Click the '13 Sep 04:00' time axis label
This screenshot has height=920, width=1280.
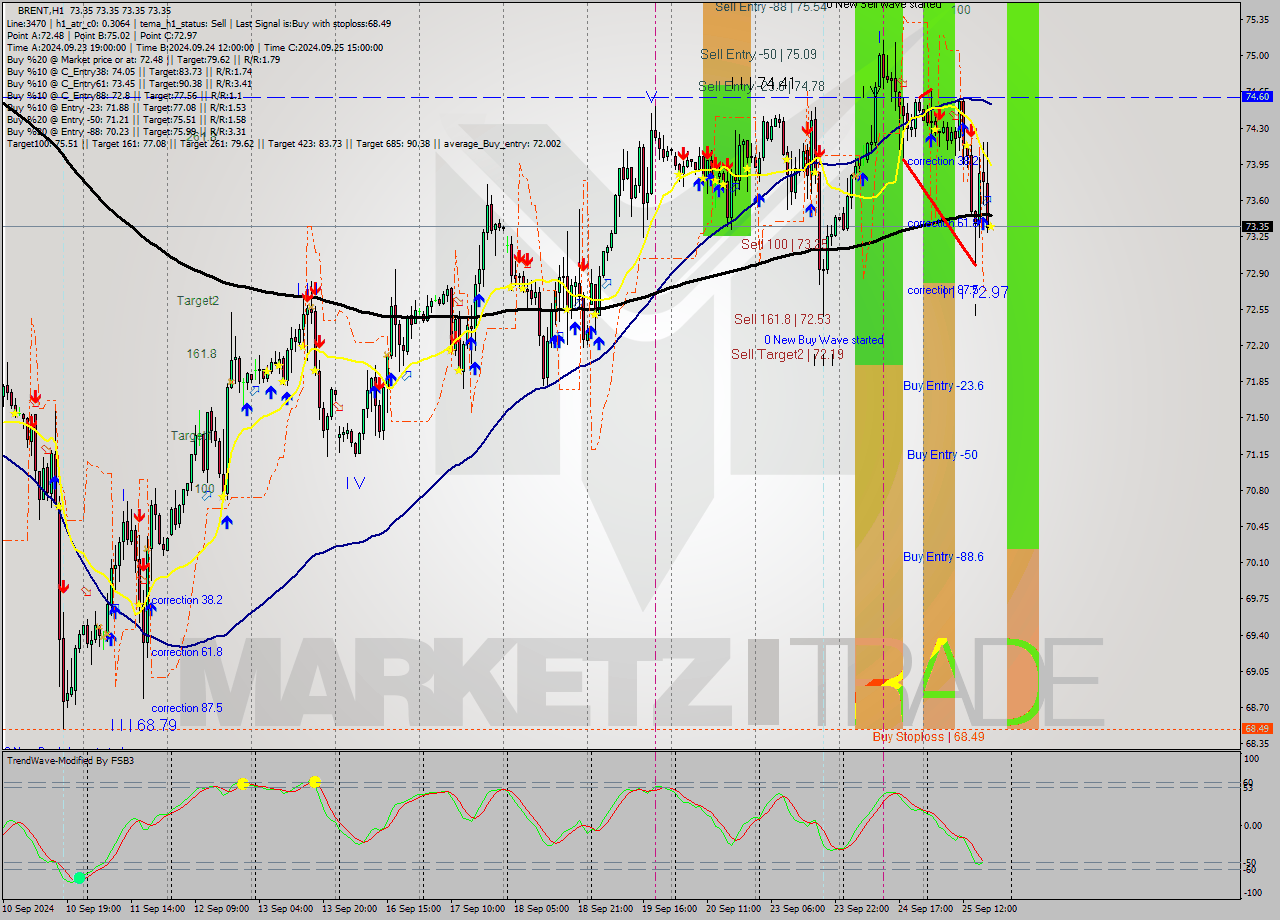pyautogui.click(x=286, y=908)
